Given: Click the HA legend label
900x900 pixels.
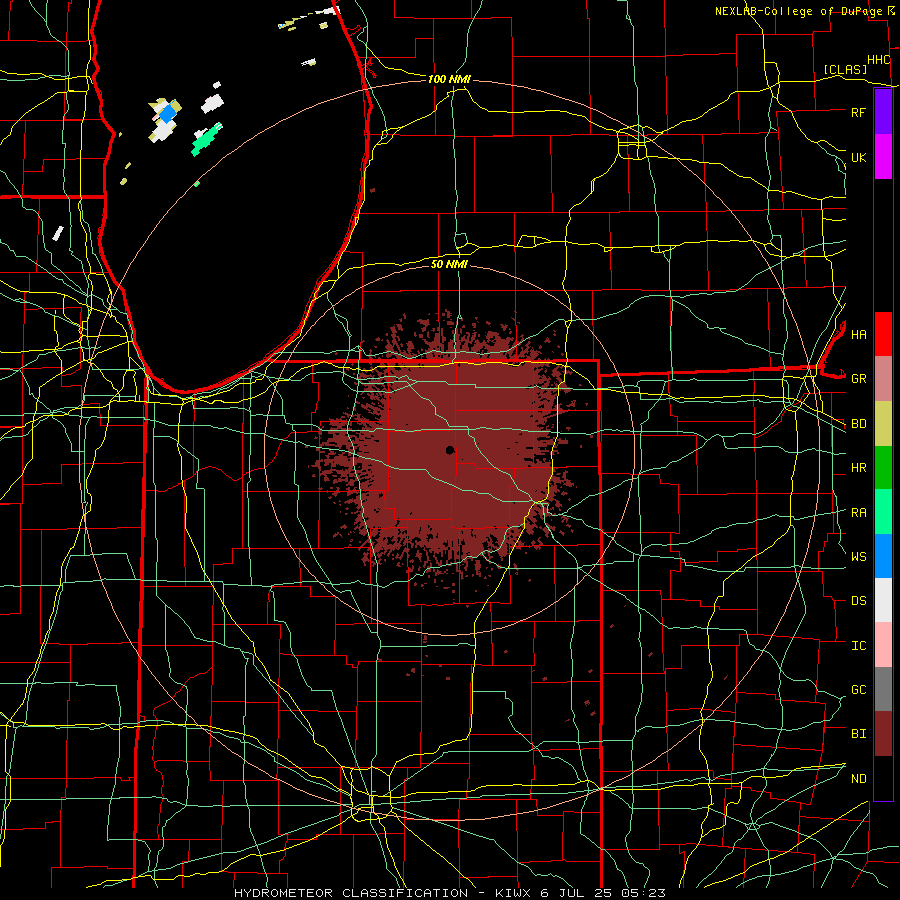Looking at the screenshot, I should [x=858, y=334].
